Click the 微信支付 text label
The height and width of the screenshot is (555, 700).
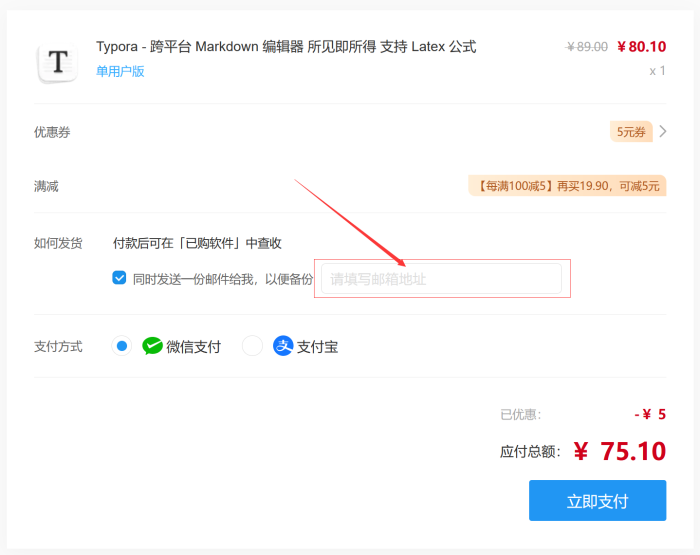coord(194,346)
